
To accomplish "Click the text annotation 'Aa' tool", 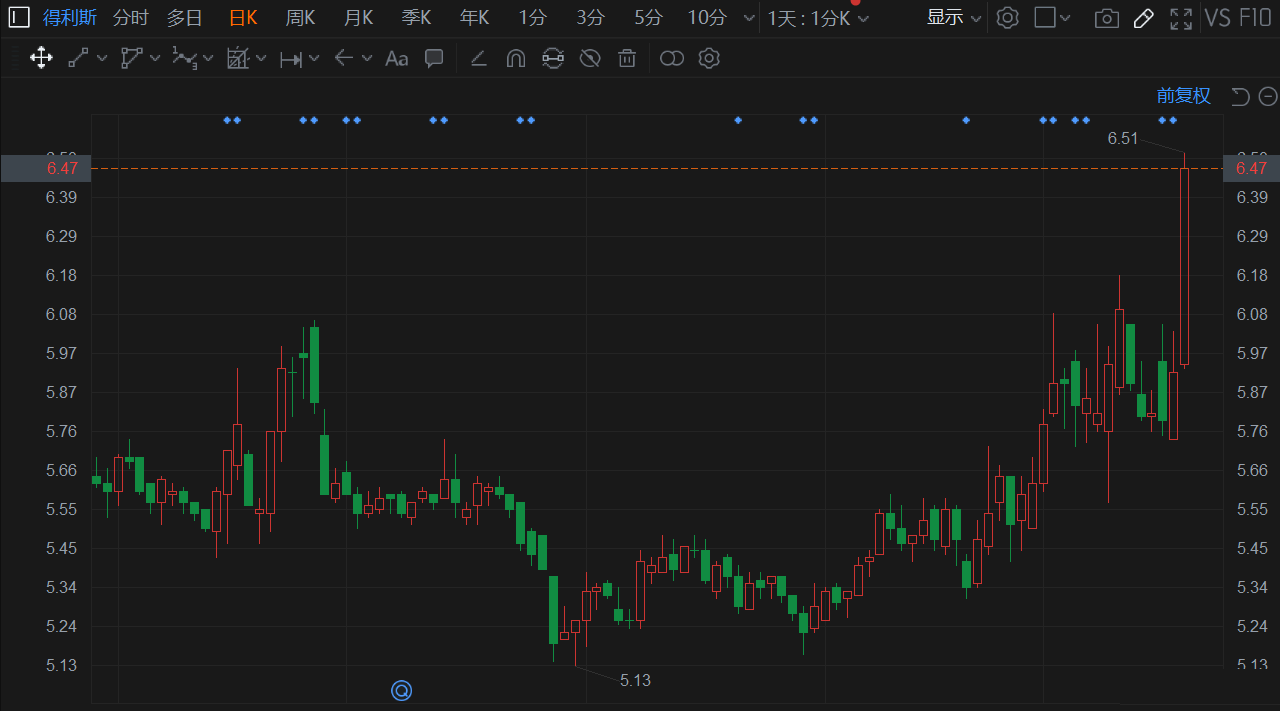I will point(397,58).
